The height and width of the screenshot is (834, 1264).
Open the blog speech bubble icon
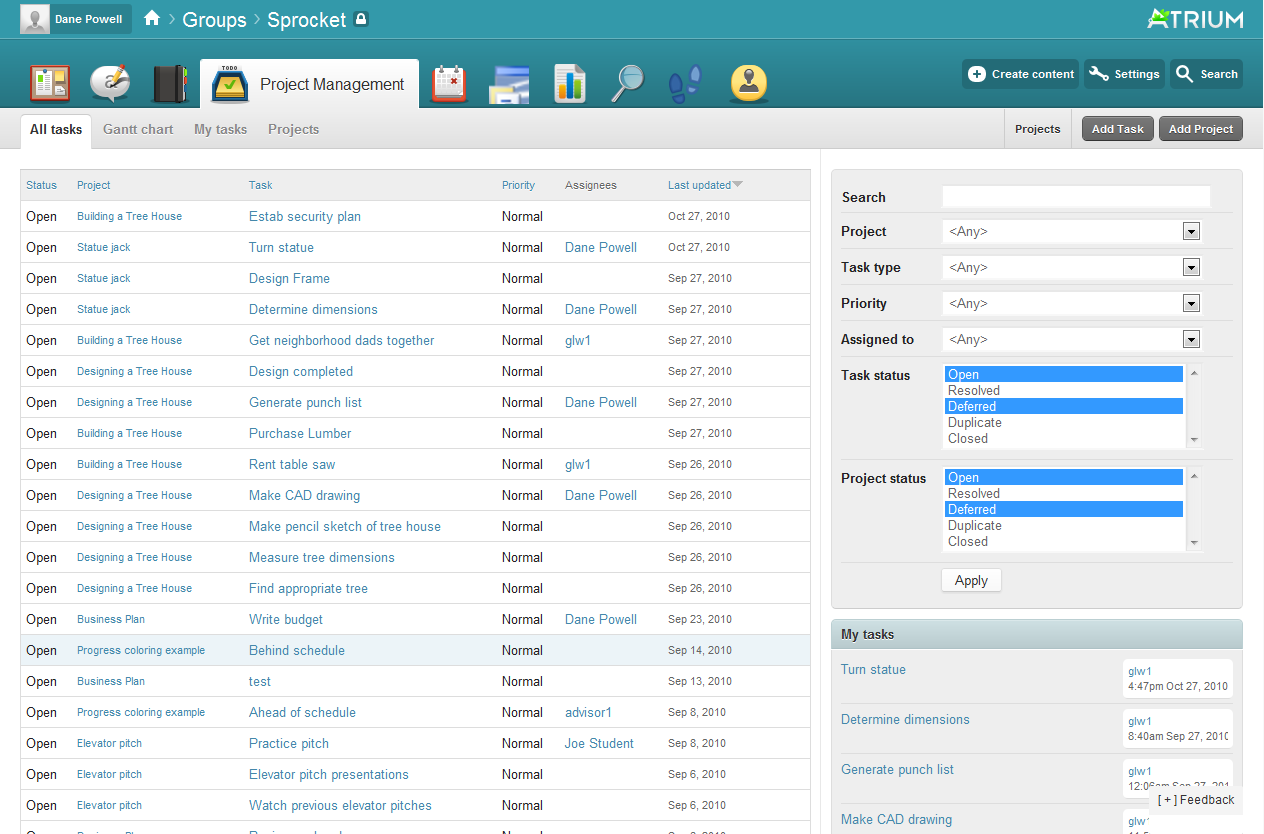tap(110, 84)
